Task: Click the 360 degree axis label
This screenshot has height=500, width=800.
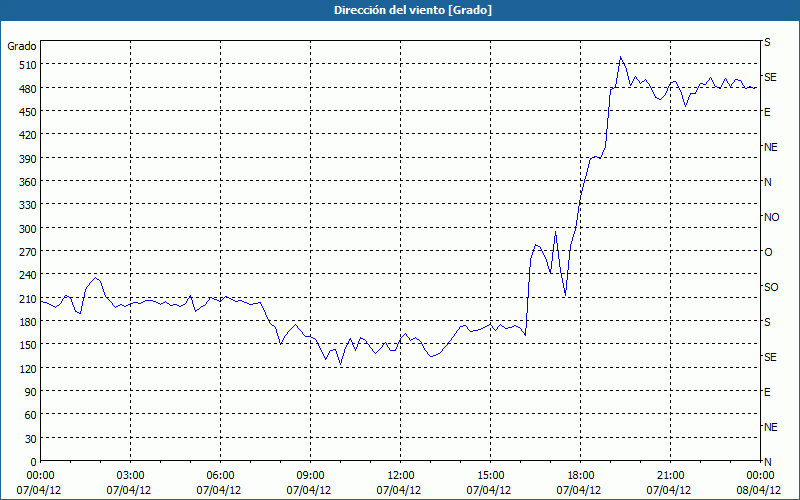Action: 28,182
